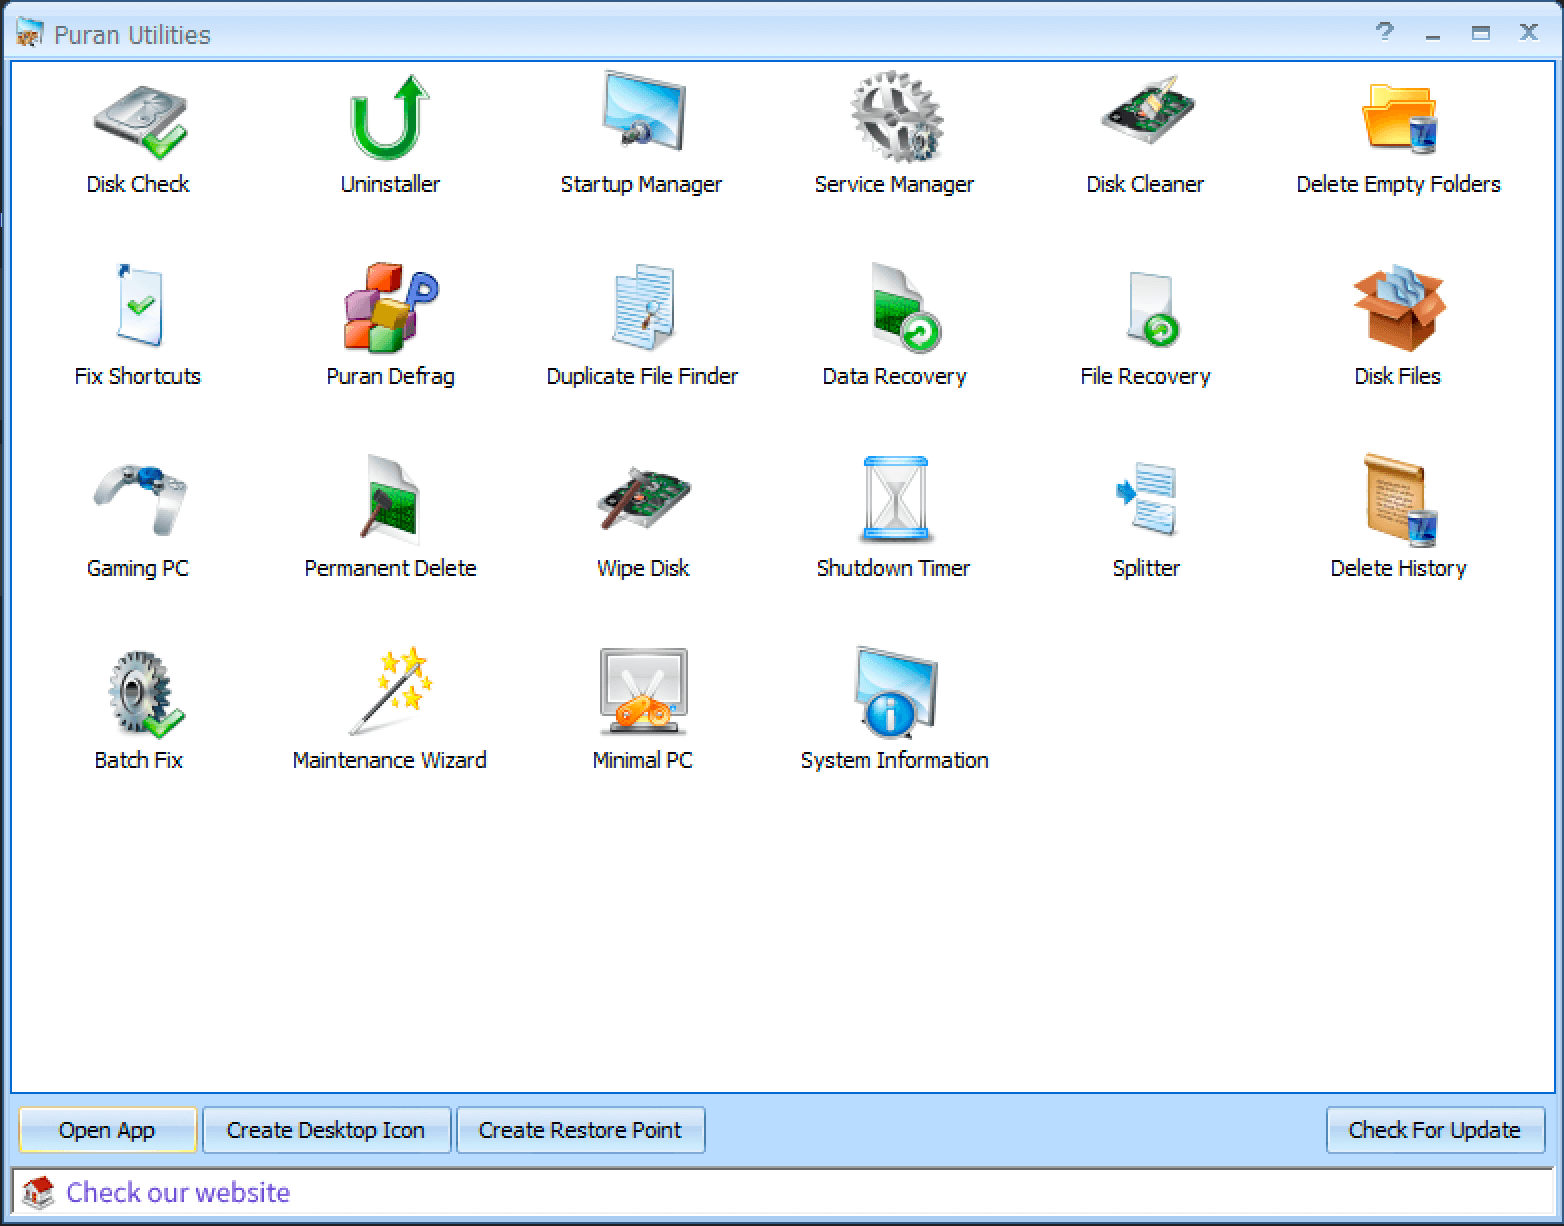Click the "Disk Cleaner" label text

point(1146,184)
